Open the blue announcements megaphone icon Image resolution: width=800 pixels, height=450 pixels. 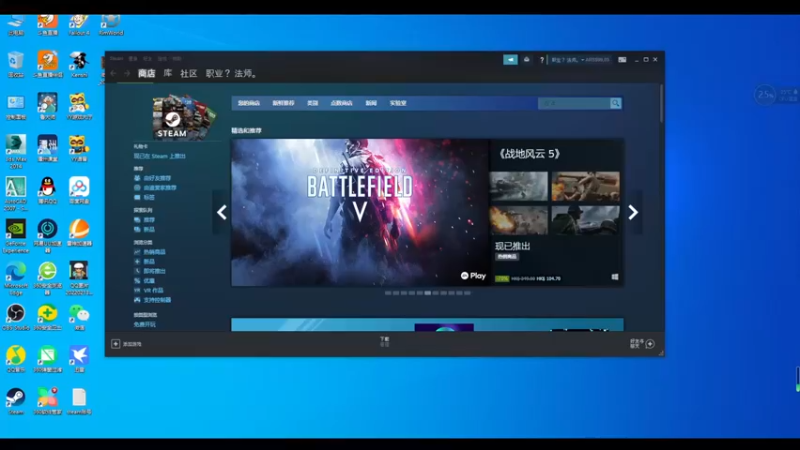pos(510,60)
